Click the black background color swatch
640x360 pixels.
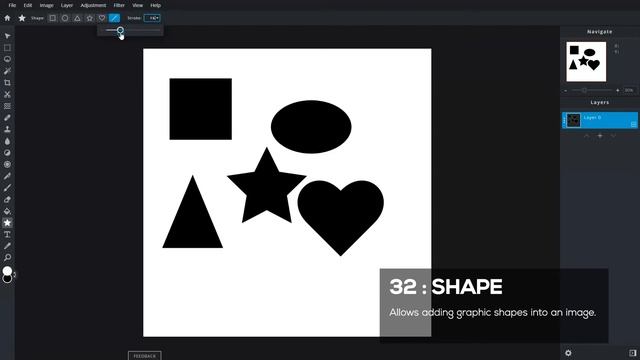coord(7,279)
